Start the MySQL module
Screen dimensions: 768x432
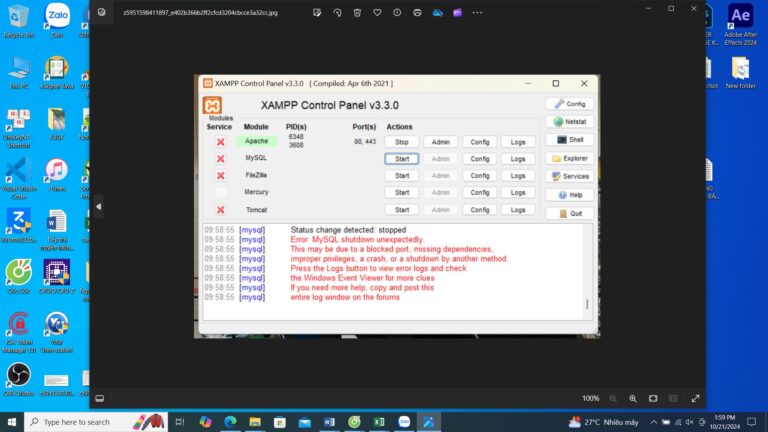pos(402,159)
